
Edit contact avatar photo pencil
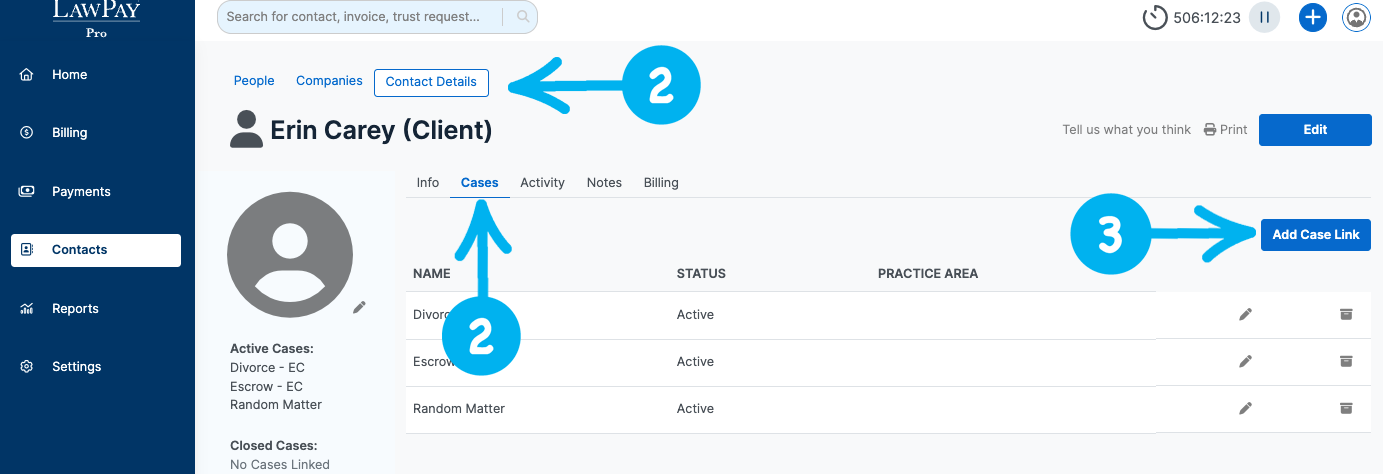point(359,307)
